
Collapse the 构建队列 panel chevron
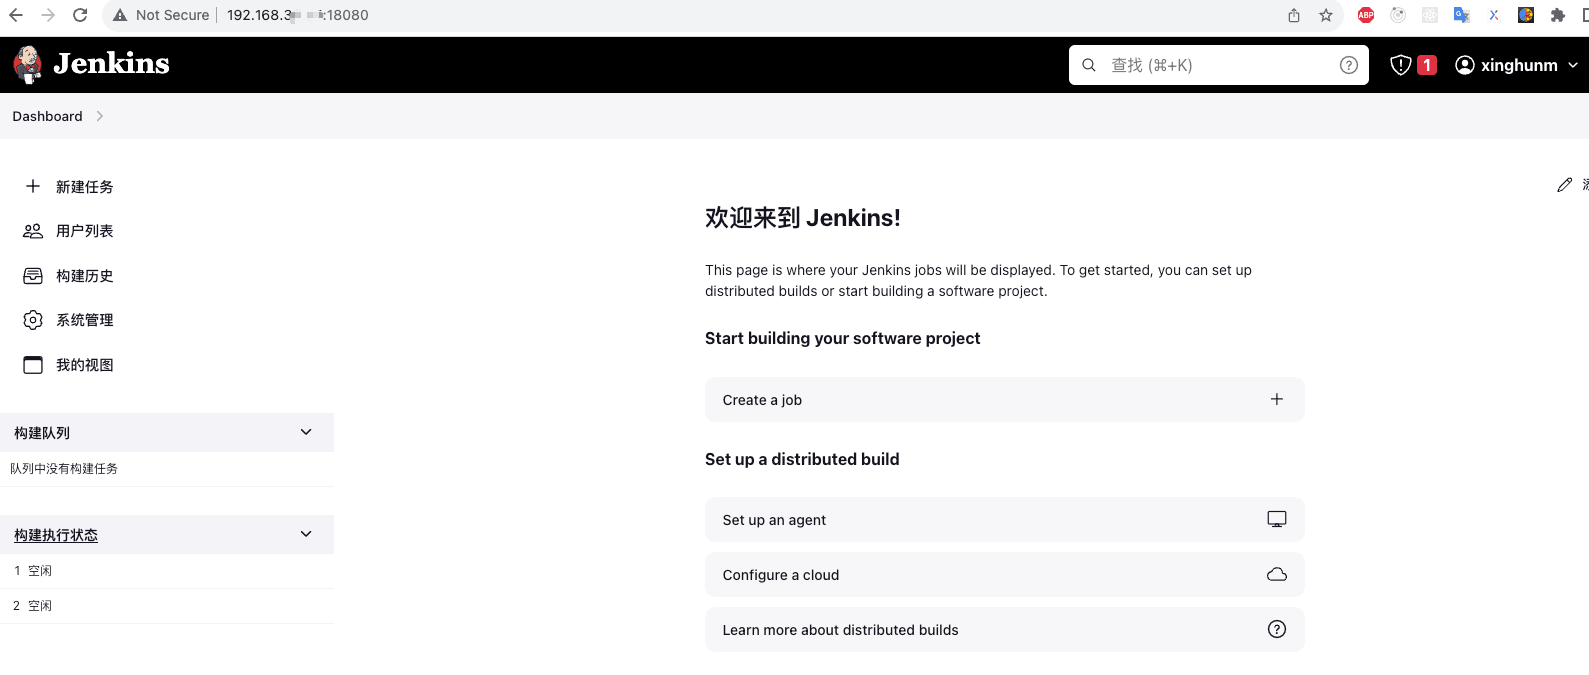[306, 432]
